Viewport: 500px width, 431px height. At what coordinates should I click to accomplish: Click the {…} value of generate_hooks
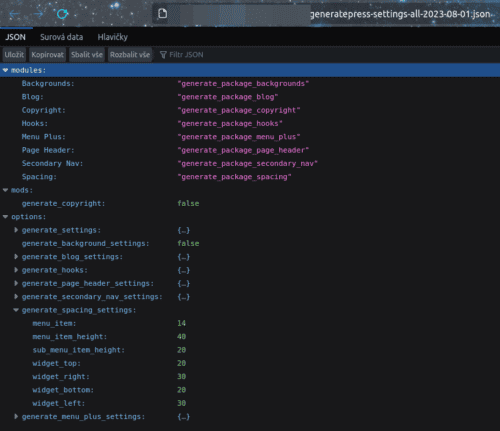pyautogui.click(x=184, y=270)
